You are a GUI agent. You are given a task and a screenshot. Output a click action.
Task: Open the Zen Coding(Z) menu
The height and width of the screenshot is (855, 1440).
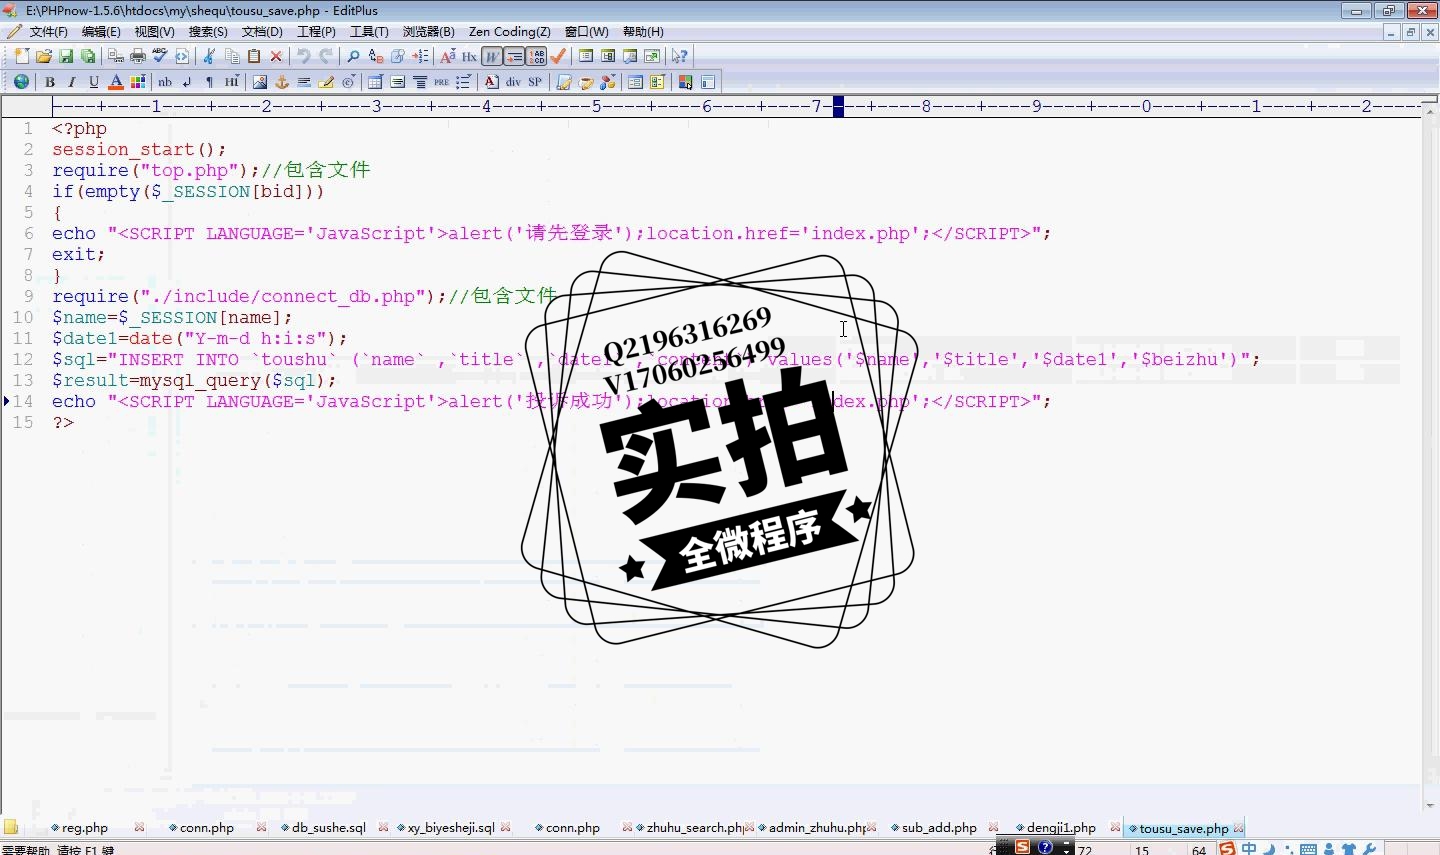point(510,32)
